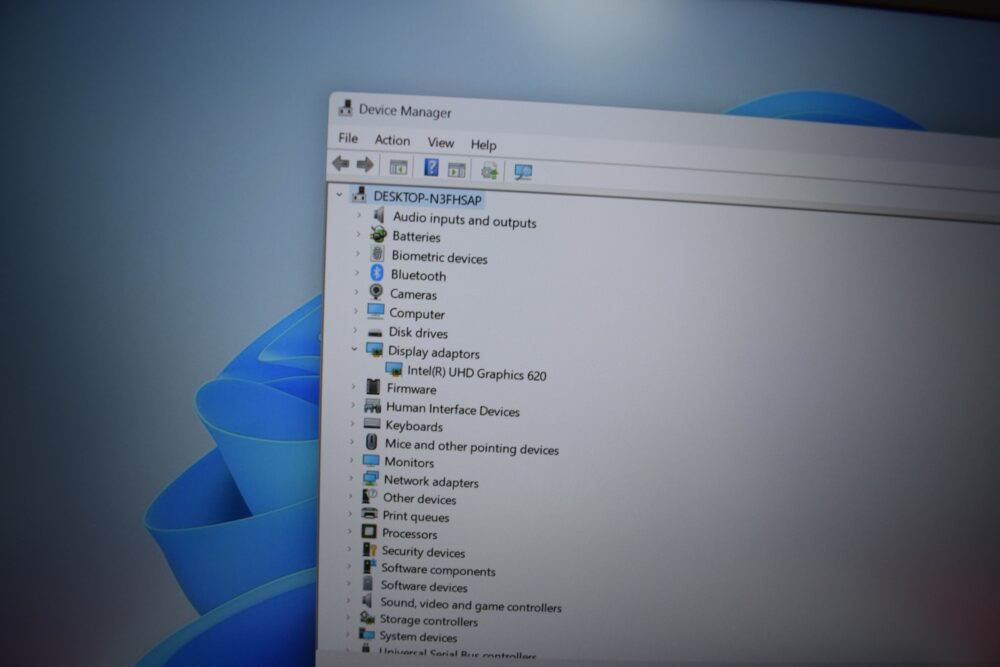
Task: Expand the Keyboards node chevron
Action: [x=352, y=423]
